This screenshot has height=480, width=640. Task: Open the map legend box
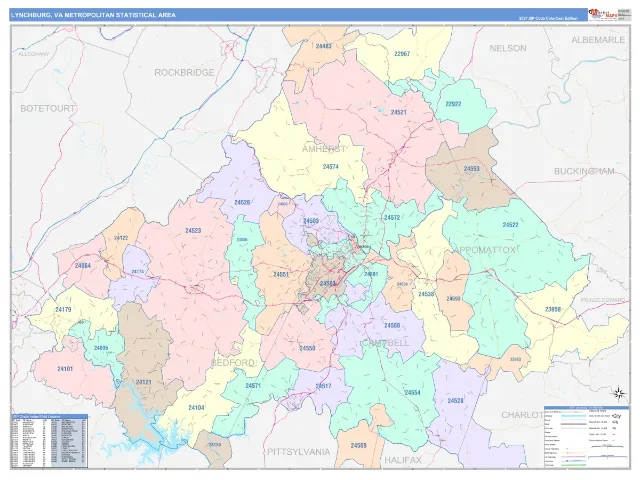tap(586, 437)
